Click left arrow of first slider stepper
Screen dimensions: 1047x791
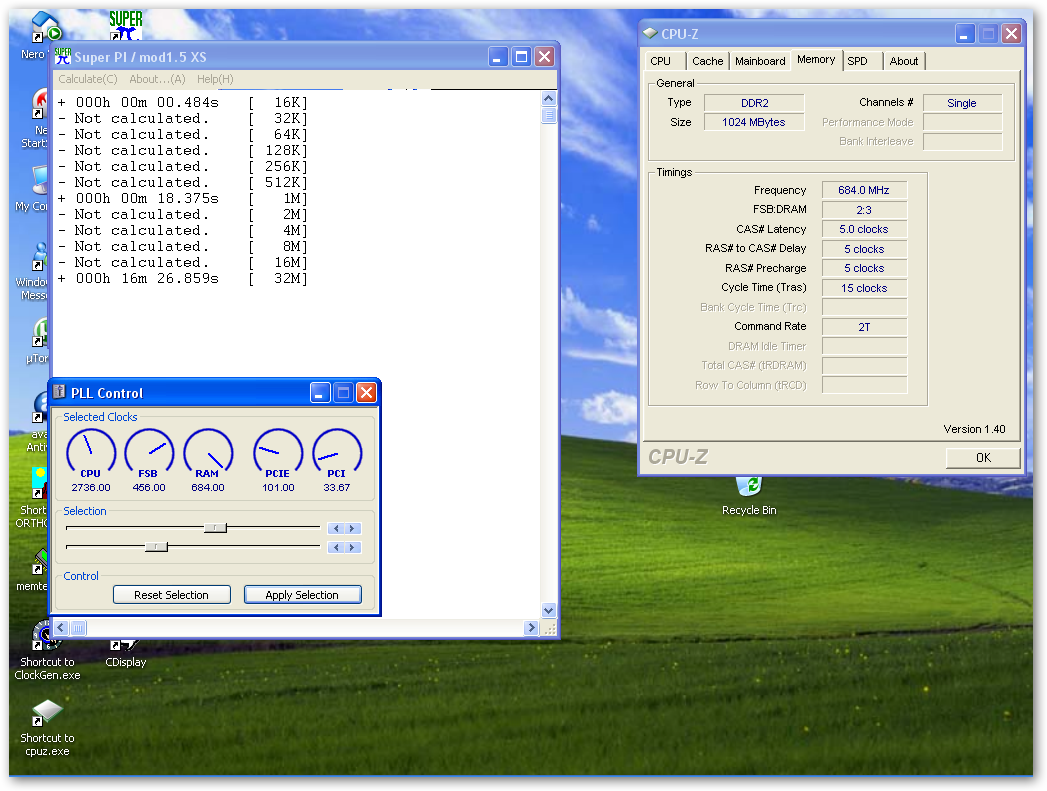pos(336,529)
